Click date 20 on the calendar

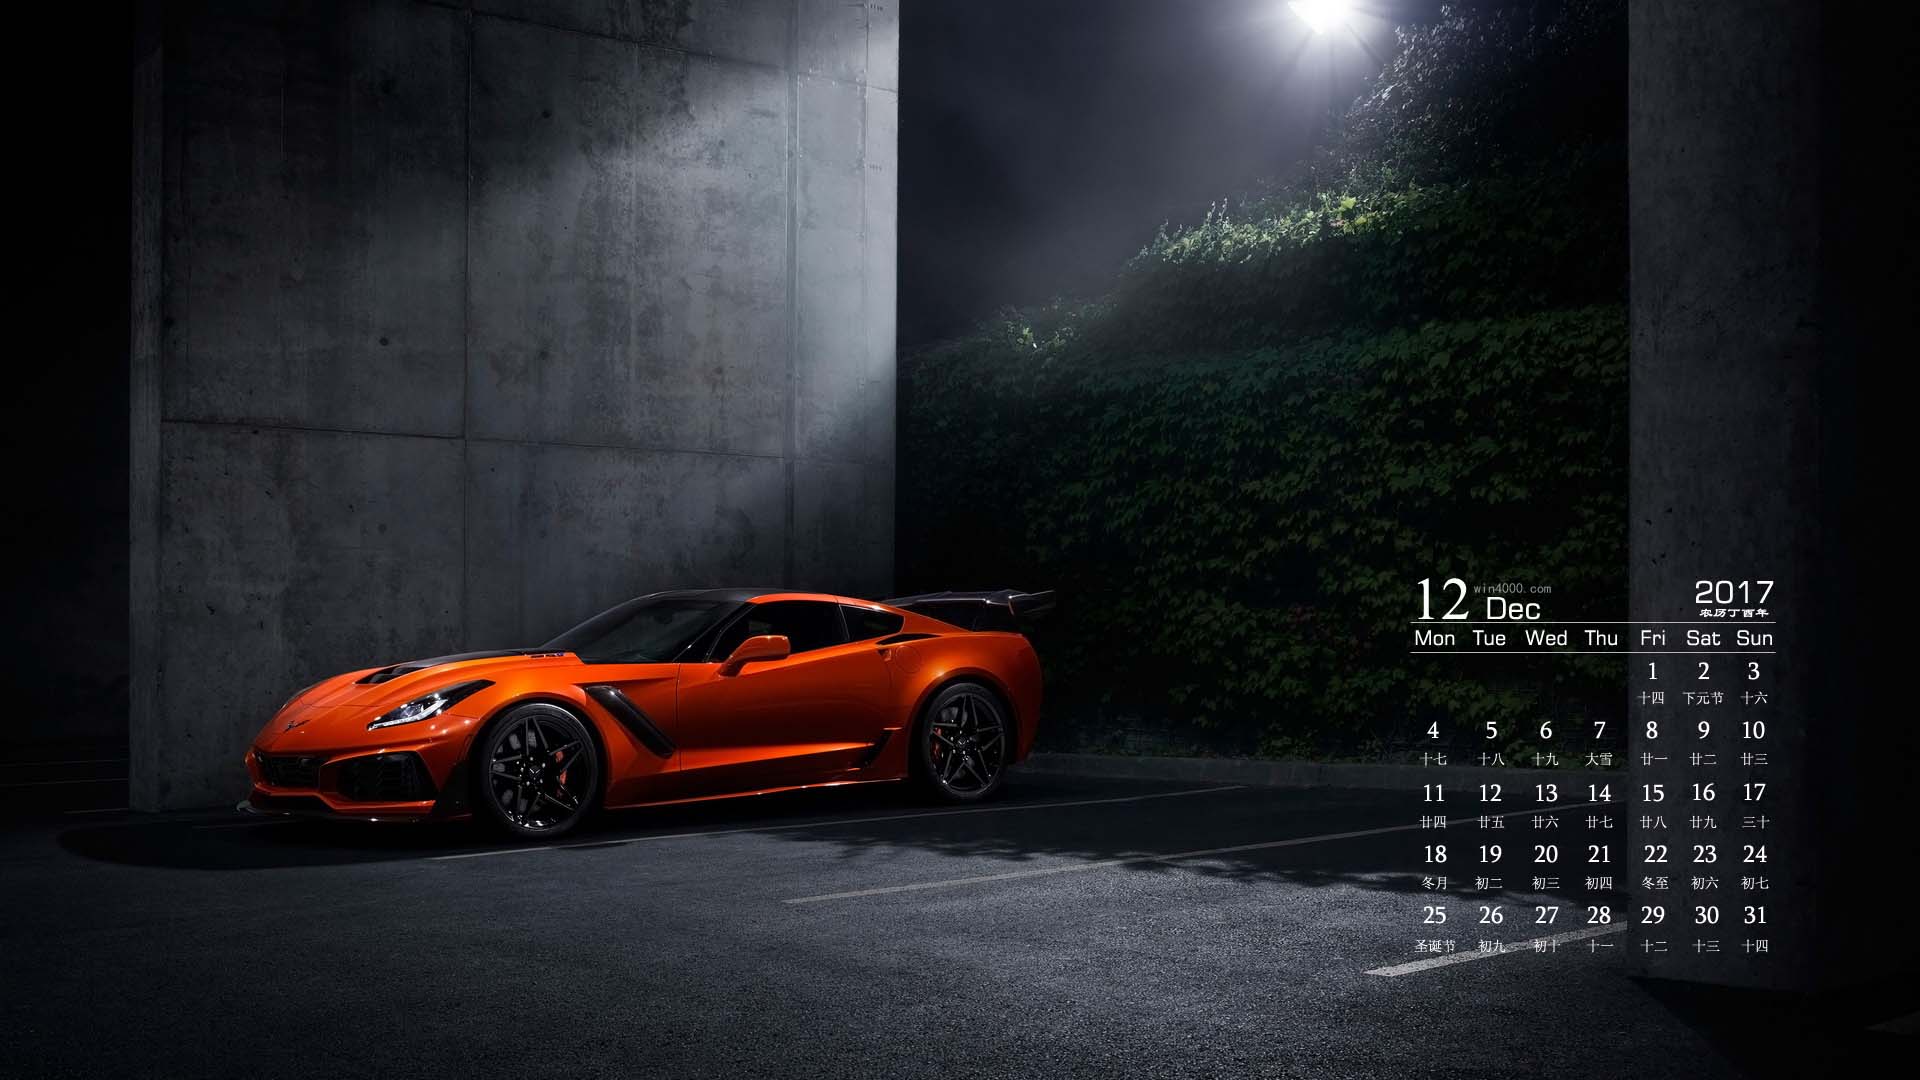pos(1546,854)
